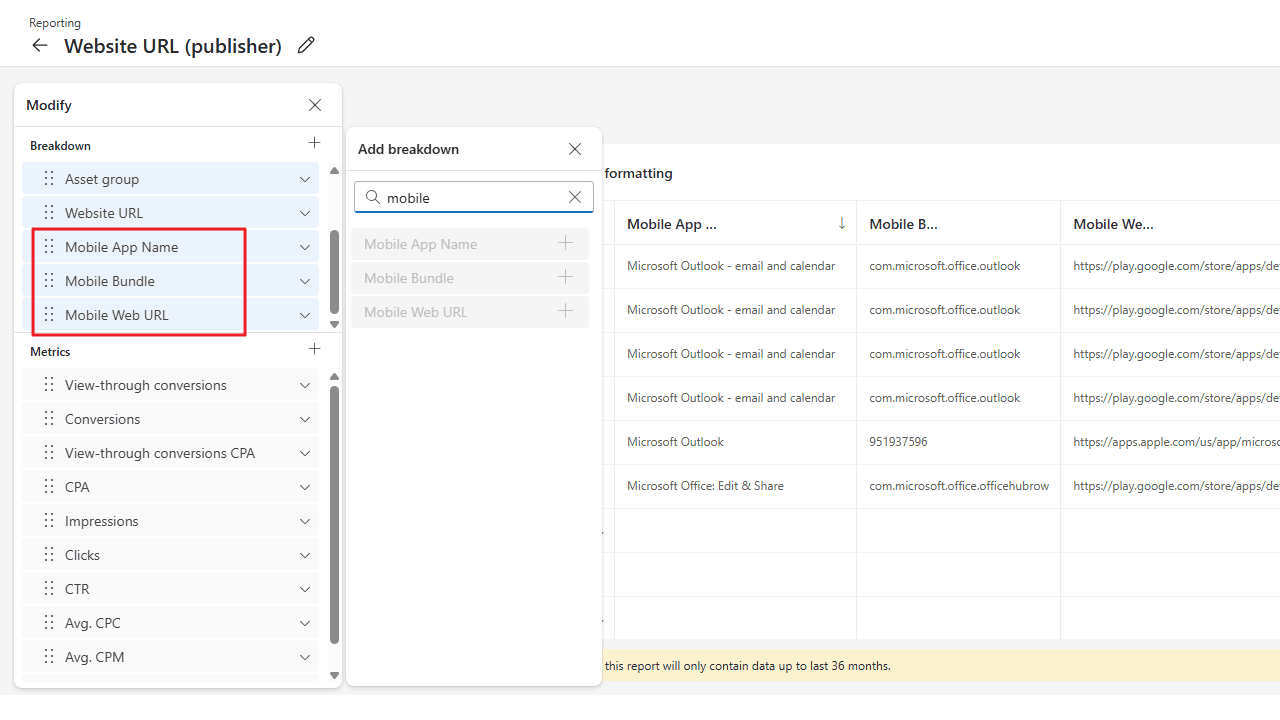This screenshot has width=1280, height=720.
Task: Grab Website URL drag handle
Action: click(x=49, y=213)
